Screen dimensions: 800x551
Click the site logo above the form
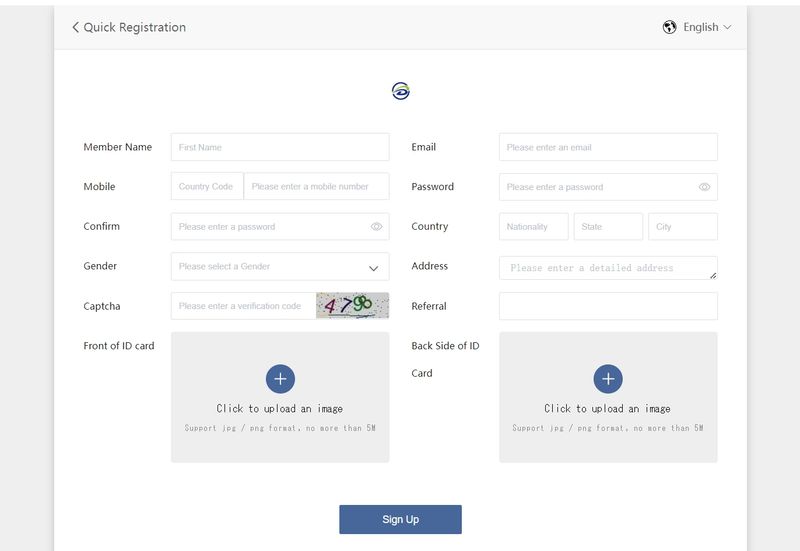(401, 91)
